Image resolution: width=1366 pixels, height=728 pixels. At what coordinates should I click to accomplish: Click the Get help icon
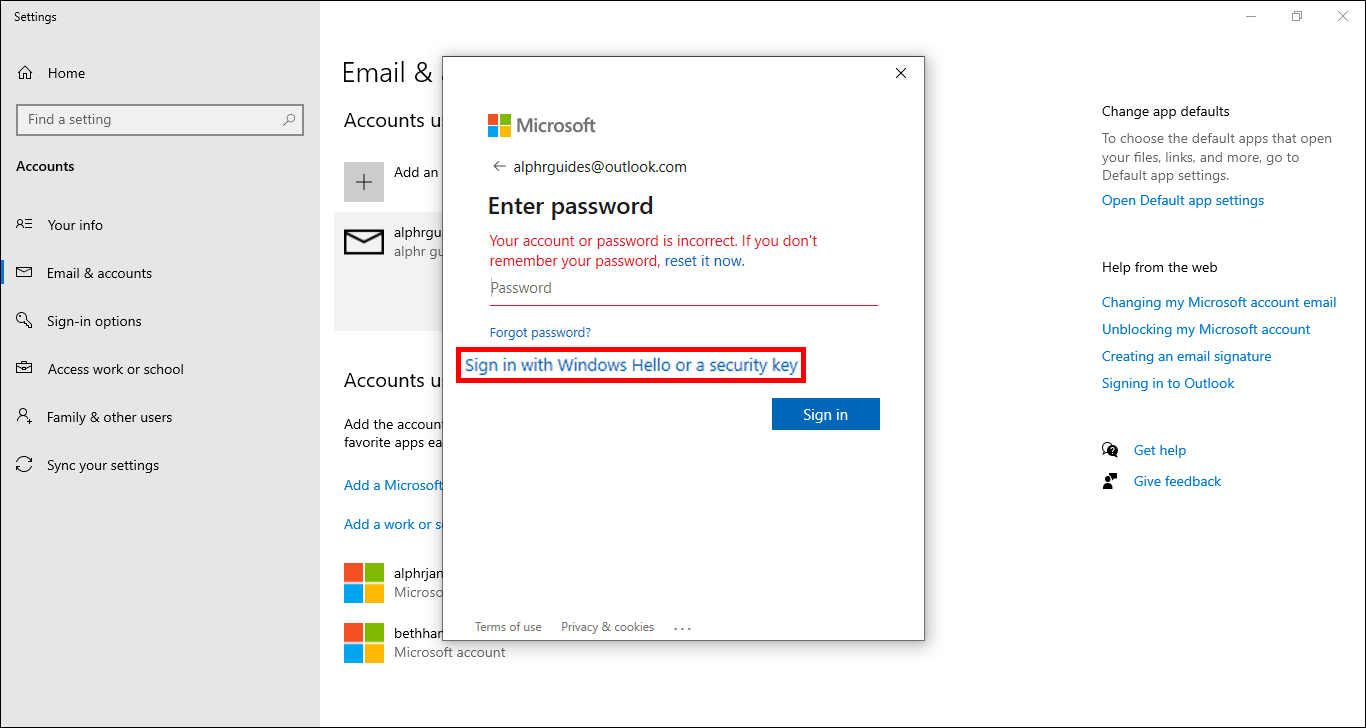(x=1111, y=449)
